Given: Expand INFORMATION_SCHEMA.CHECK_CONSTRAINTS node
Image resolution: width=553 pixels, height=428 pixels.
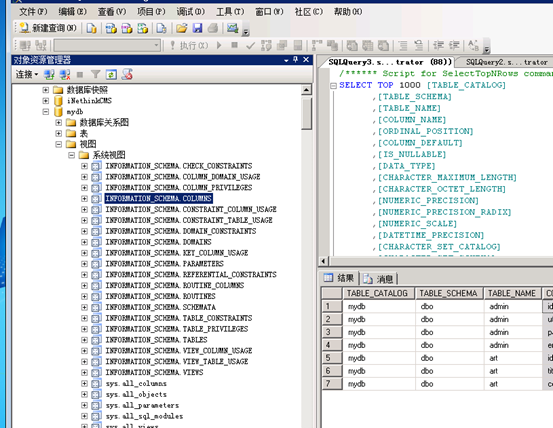Looking at the screenshot, I should (84, 166).
